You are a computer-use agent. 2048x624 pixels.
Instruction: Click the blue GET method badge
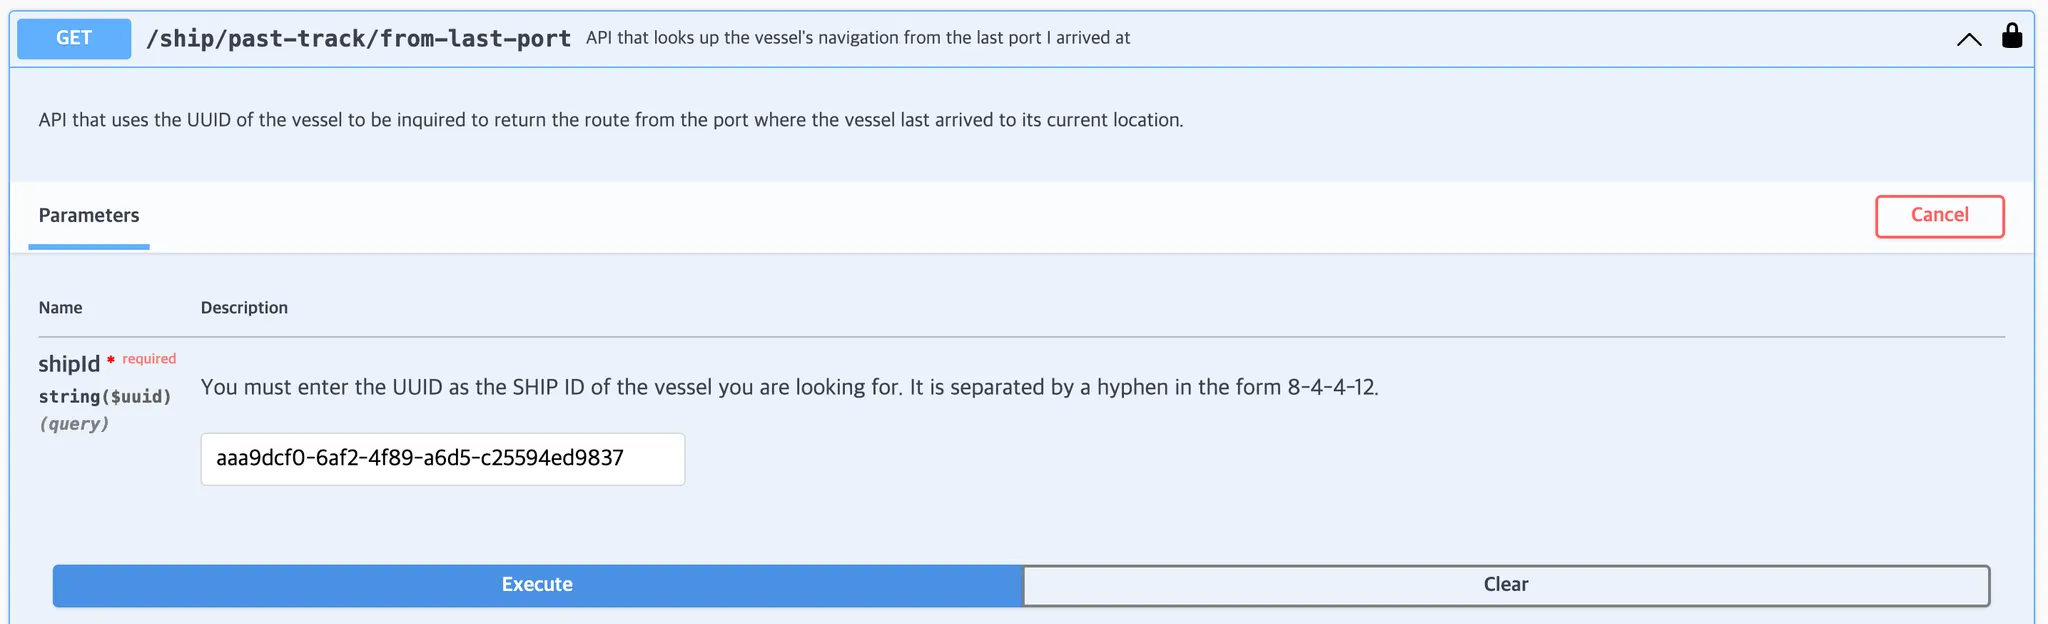point(74,38)
